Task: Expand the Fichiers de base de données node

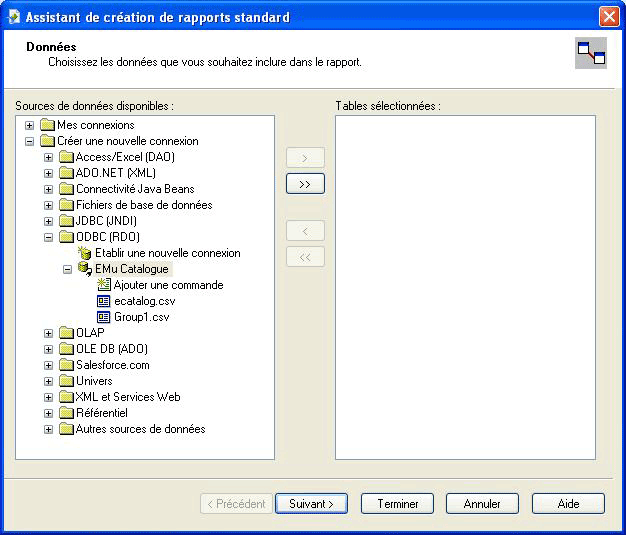Action: click(48, 205)
